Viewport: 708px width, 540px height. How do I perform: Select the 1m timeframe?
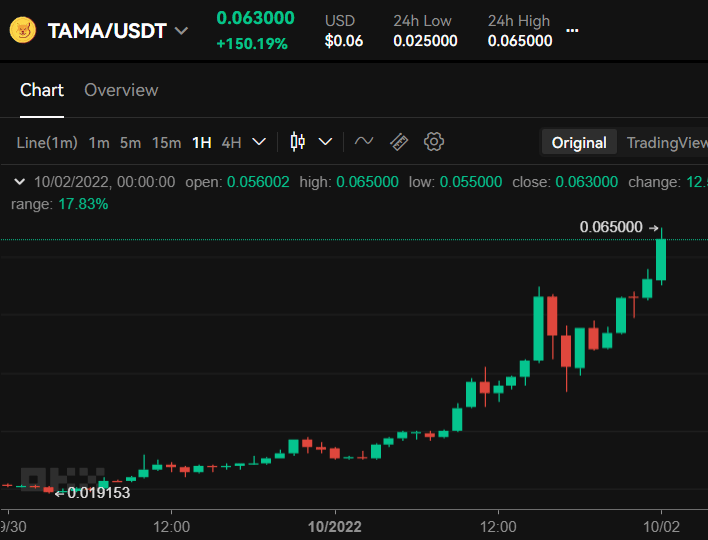(x=99, y=142)
